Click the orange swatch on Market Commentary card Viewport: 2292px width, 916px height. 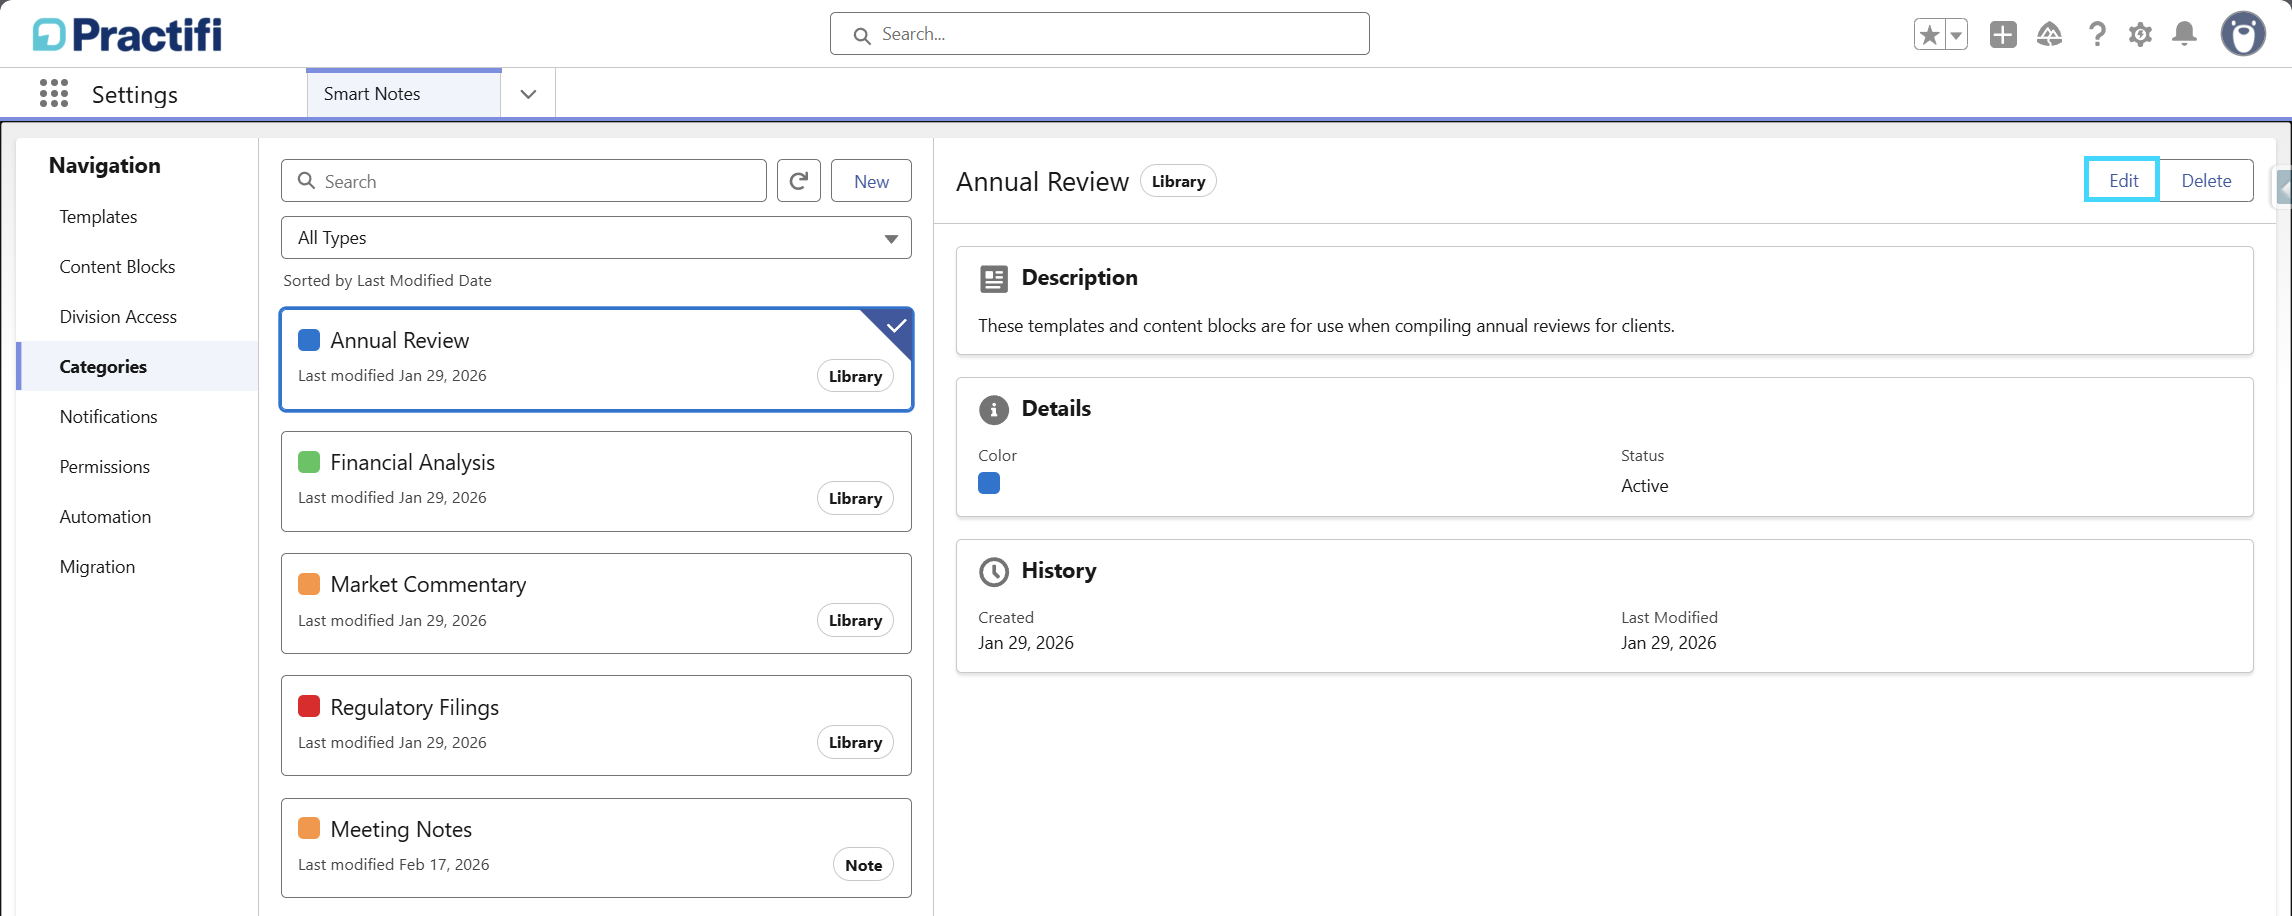[309, 584]
